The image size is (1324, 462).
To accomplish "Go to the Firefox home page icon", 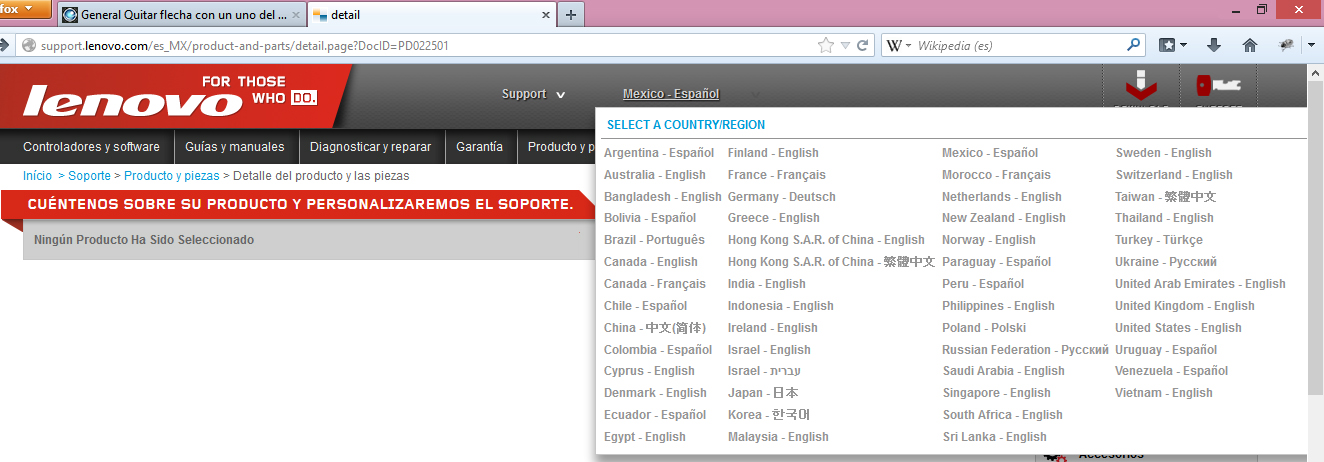I will (x=1249, y=45).
